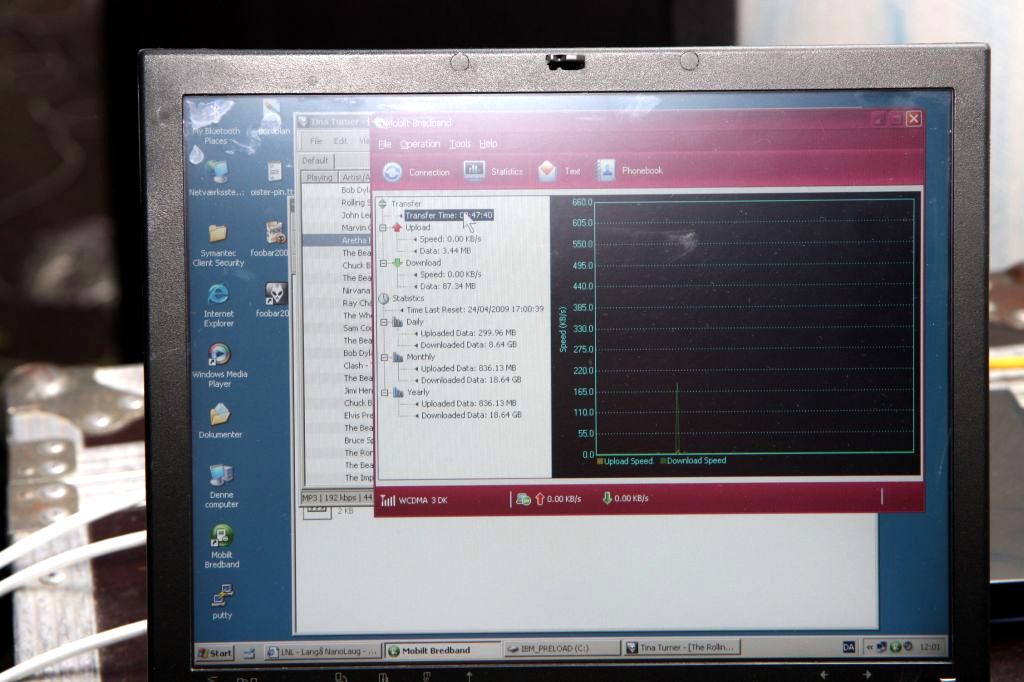Select 'Speed: 0.00 KB/s' under Upload

450,239
